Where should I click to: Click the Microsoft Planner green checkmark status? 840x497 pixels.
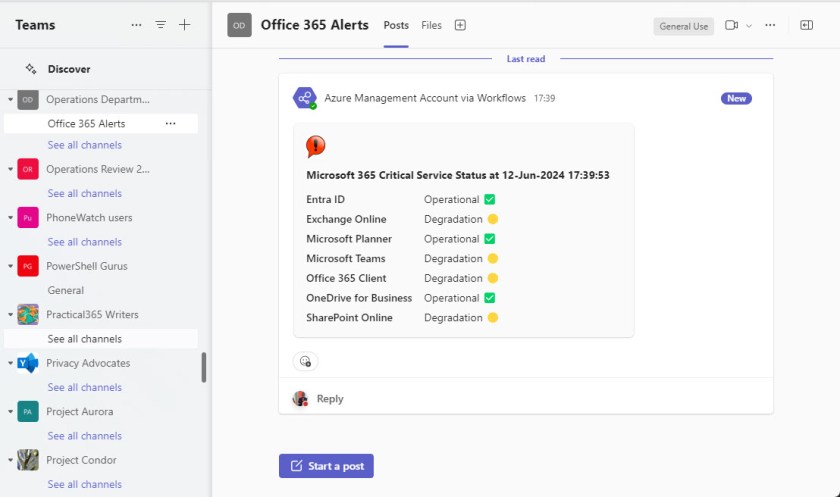[x=490, y=239]
